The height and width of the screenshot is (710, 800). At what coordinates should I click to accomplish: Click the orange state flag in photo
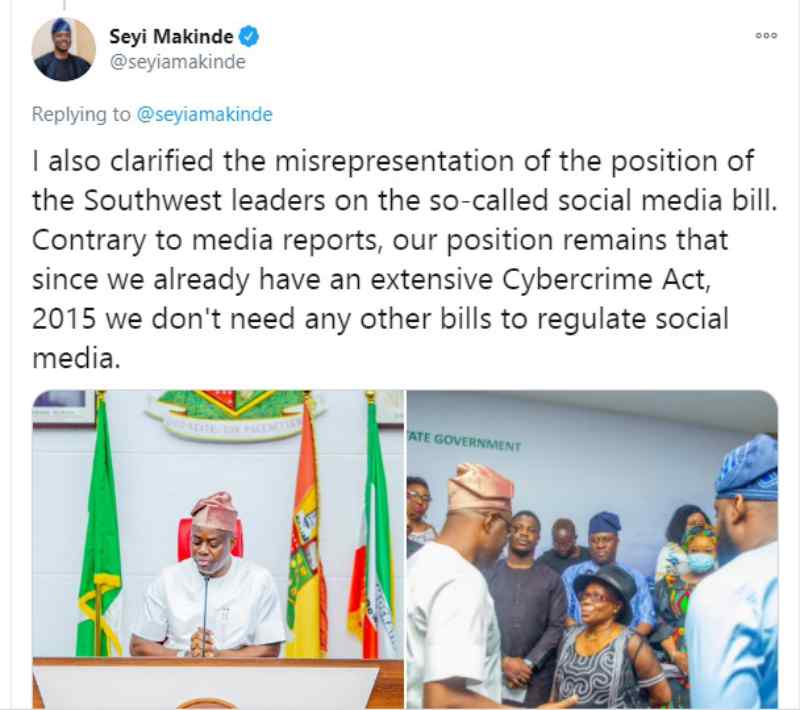(307, 528)
